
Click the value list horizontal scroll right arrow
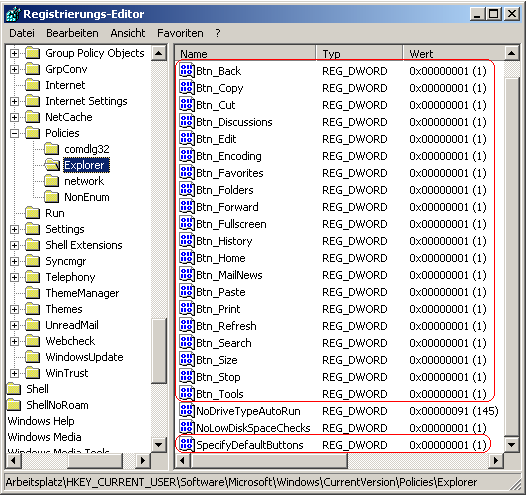[496, 460]
